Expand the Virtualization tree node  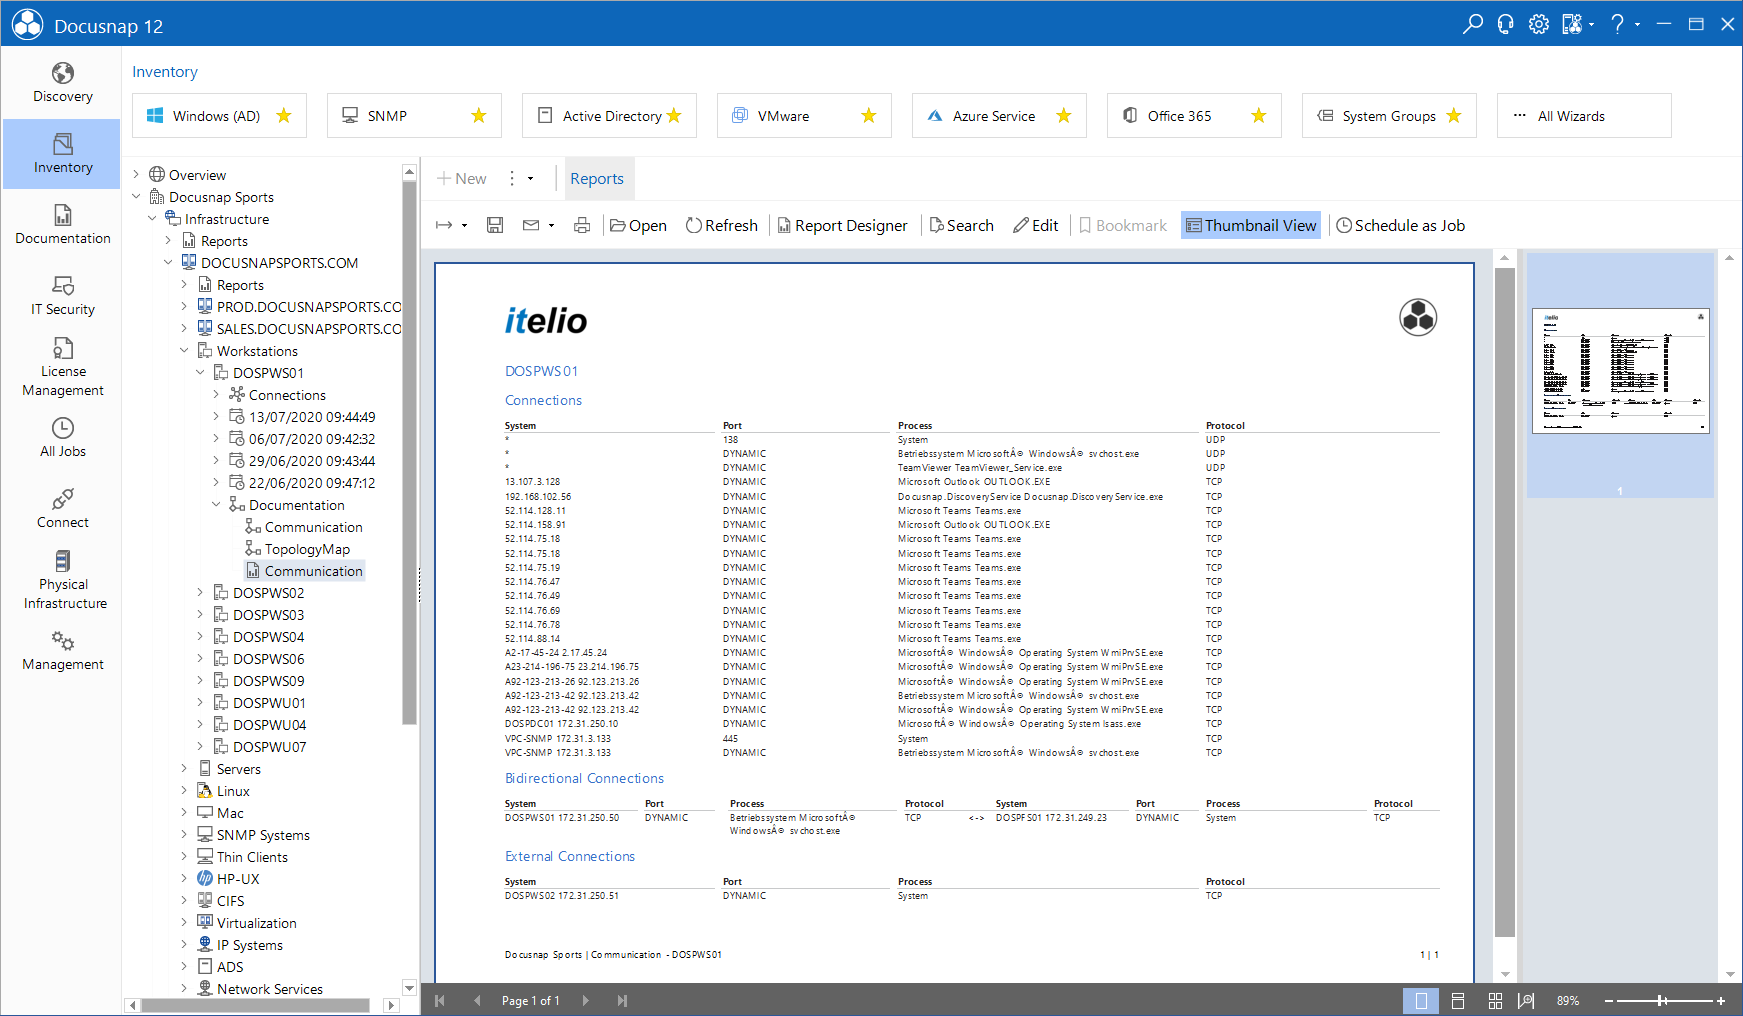(184, 923)
